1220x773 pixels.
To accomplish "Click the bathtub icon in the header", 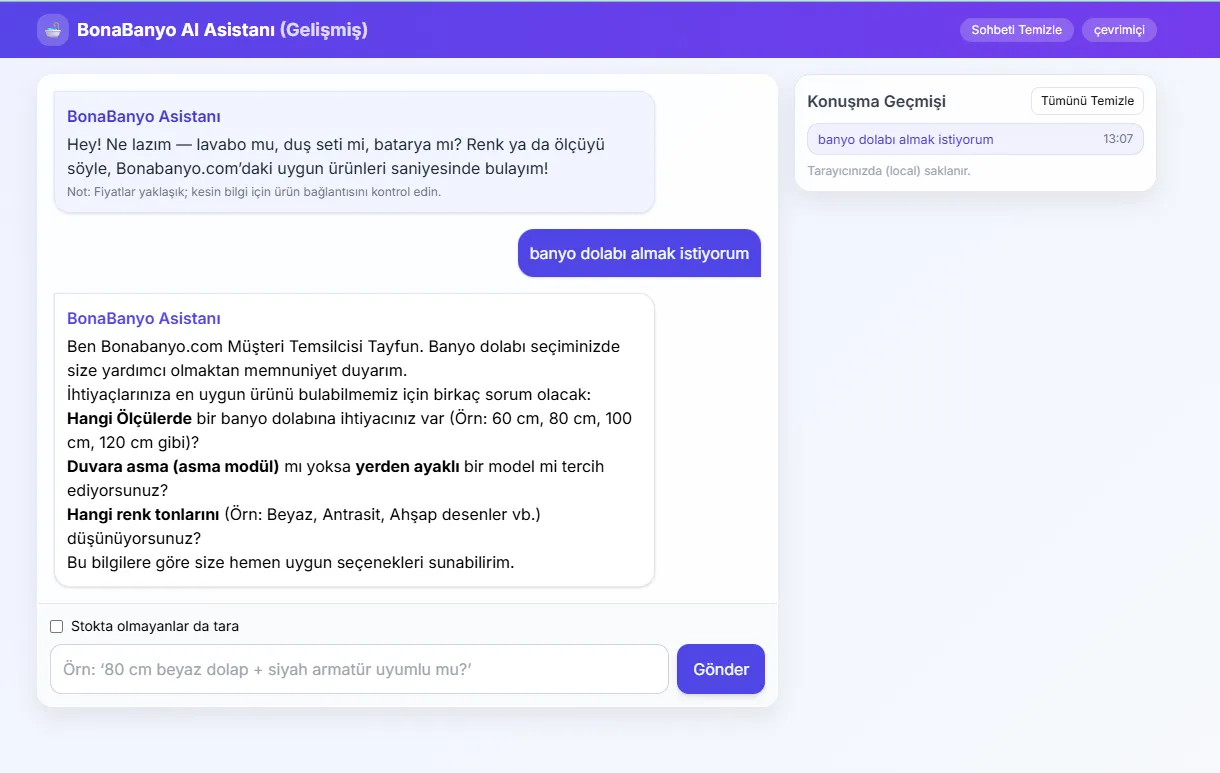I will (52, 29).
